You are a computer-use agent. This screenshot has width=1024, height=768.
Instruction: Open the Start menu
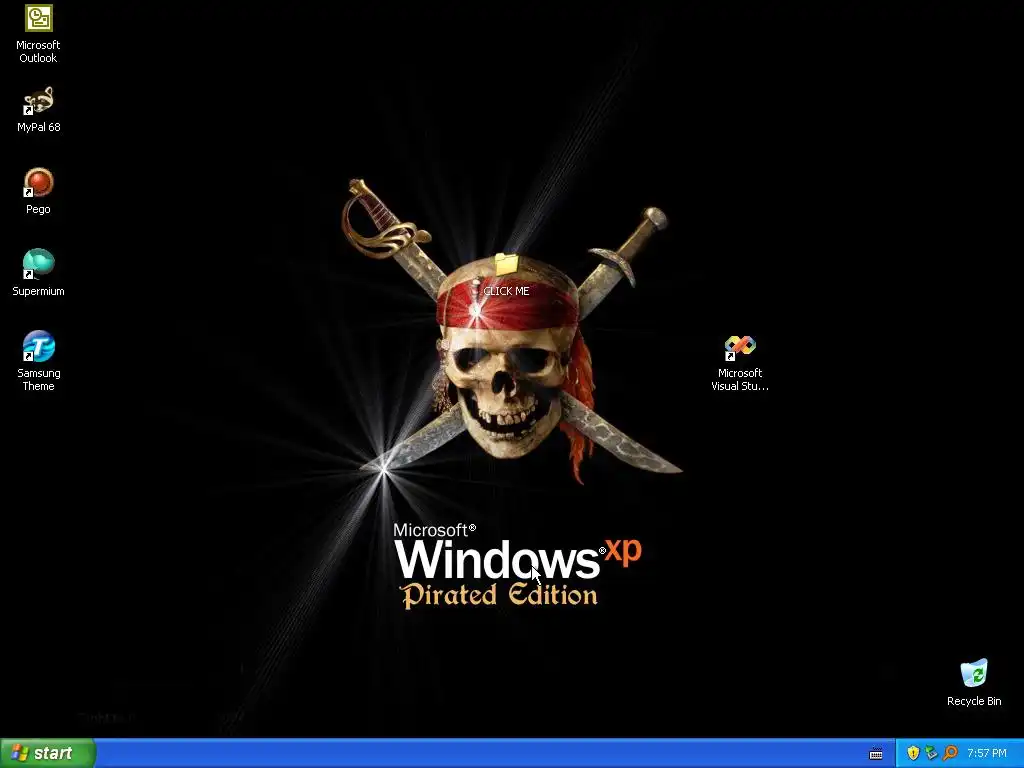coord(48,753)
